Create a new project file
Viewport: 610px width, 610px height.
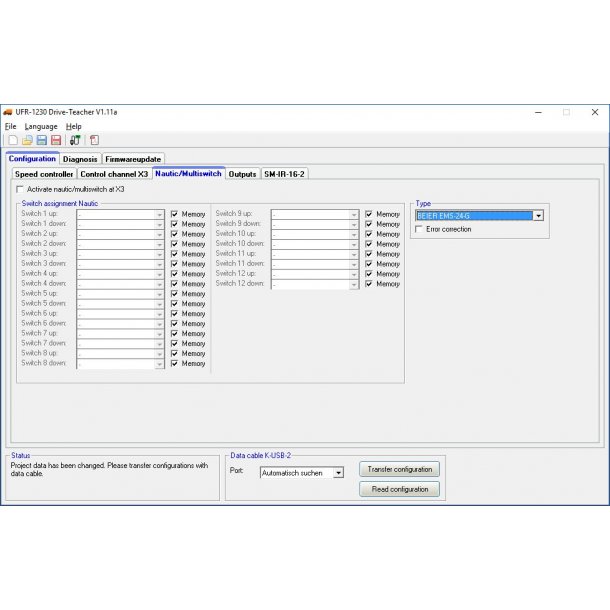[x=13, y=140]
